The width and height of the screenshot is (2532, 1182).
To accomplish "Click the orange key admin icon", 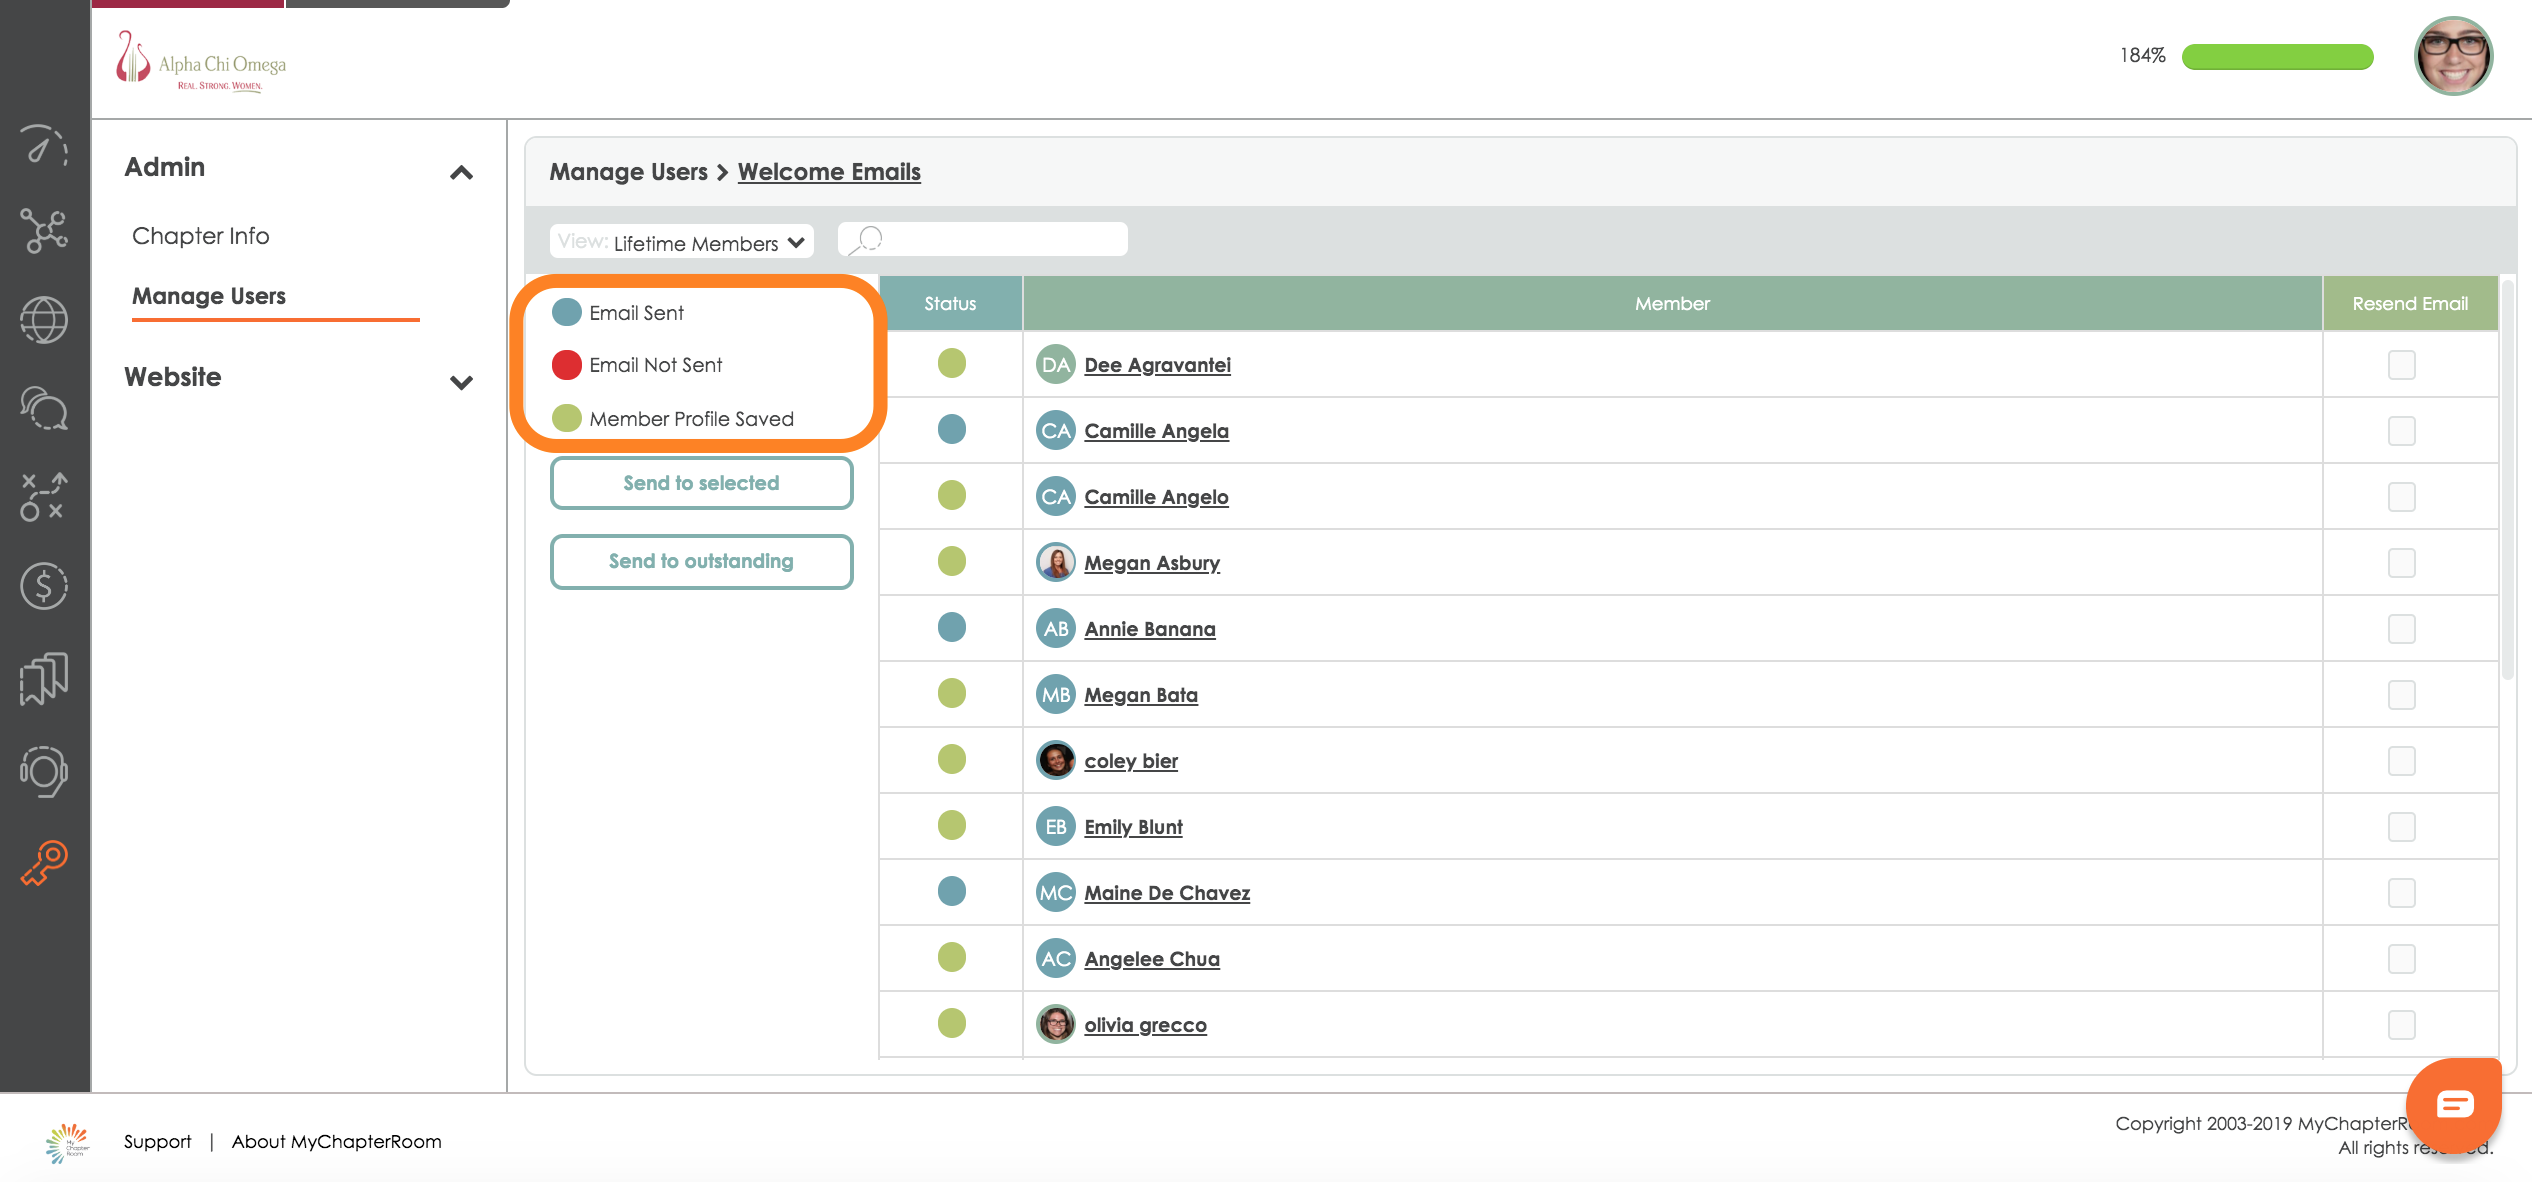I will click(44, 862).
